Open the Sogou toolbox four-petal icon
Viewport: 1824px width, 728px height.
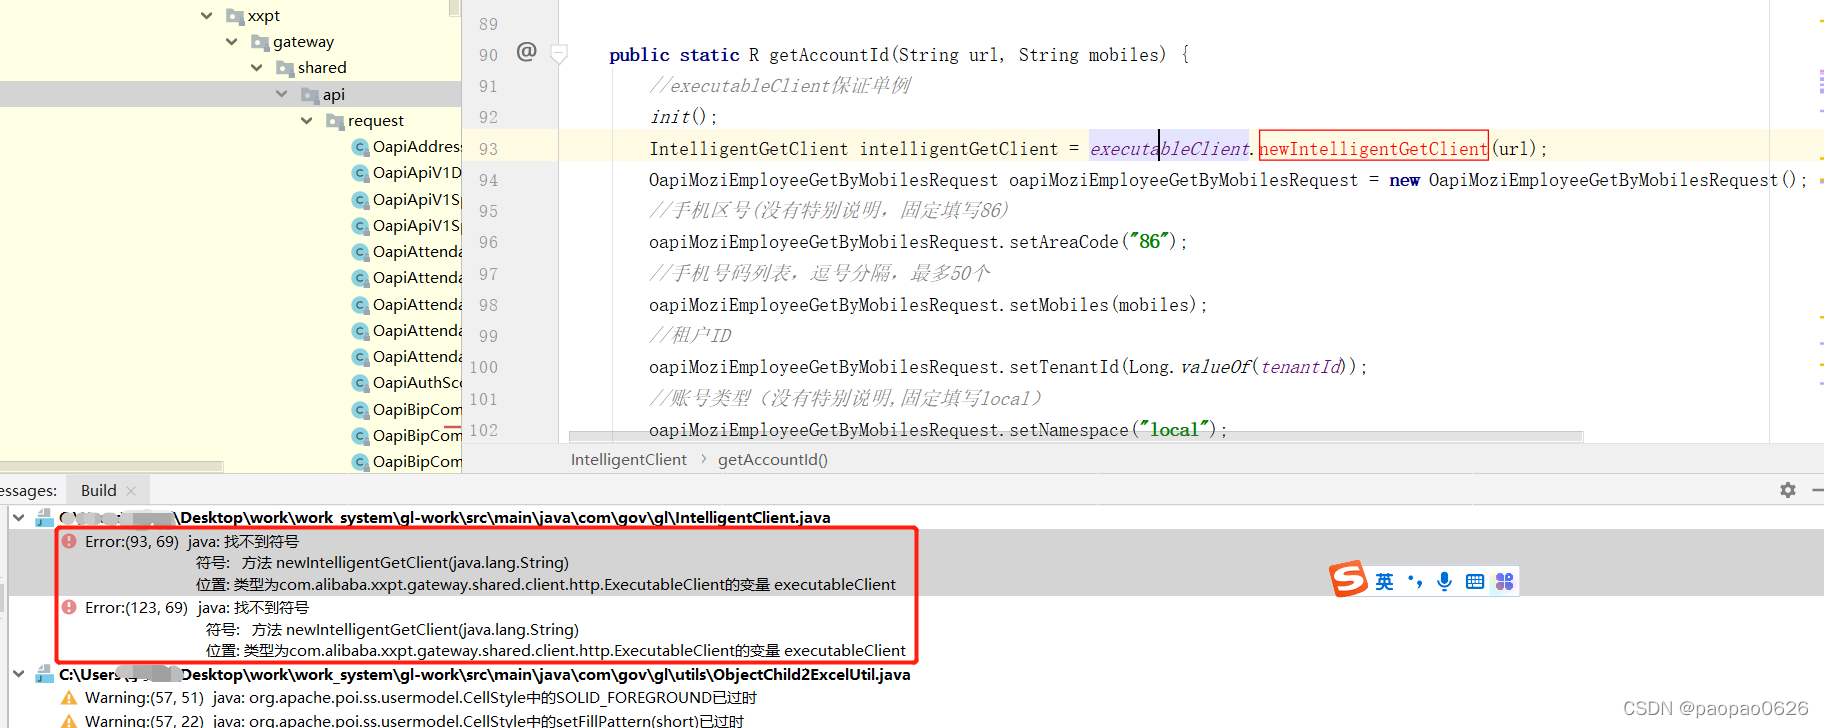(1504, 582)
